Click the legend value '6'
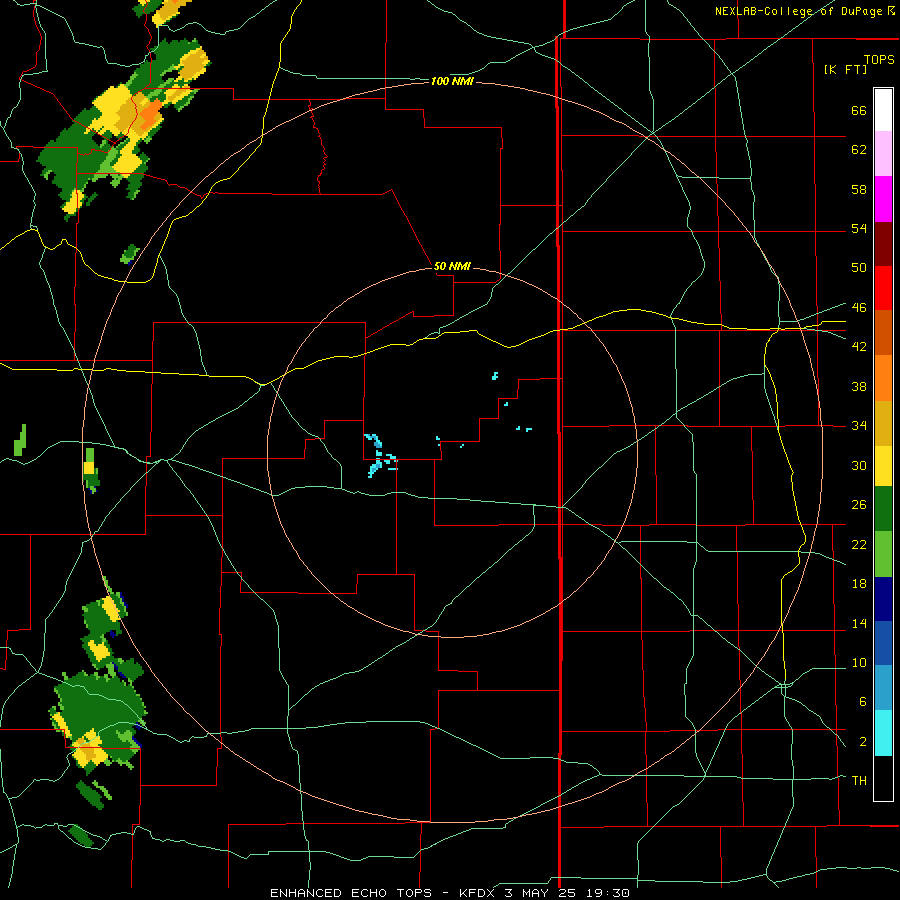900x900 pixels. click(862, 701)
